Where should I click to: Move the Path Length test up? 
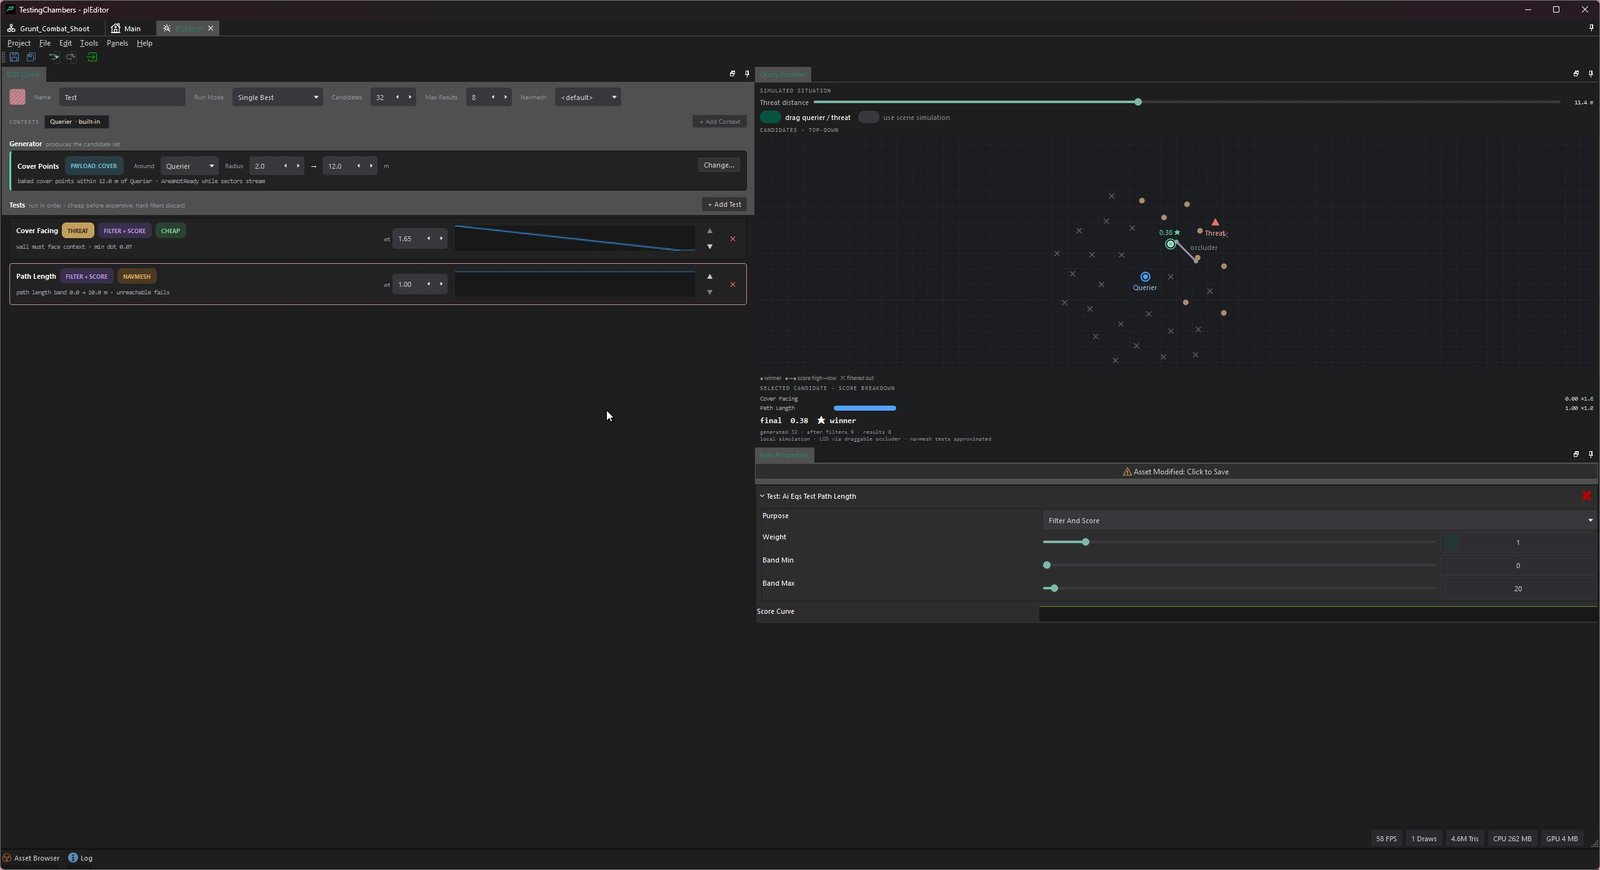[710, 276]
